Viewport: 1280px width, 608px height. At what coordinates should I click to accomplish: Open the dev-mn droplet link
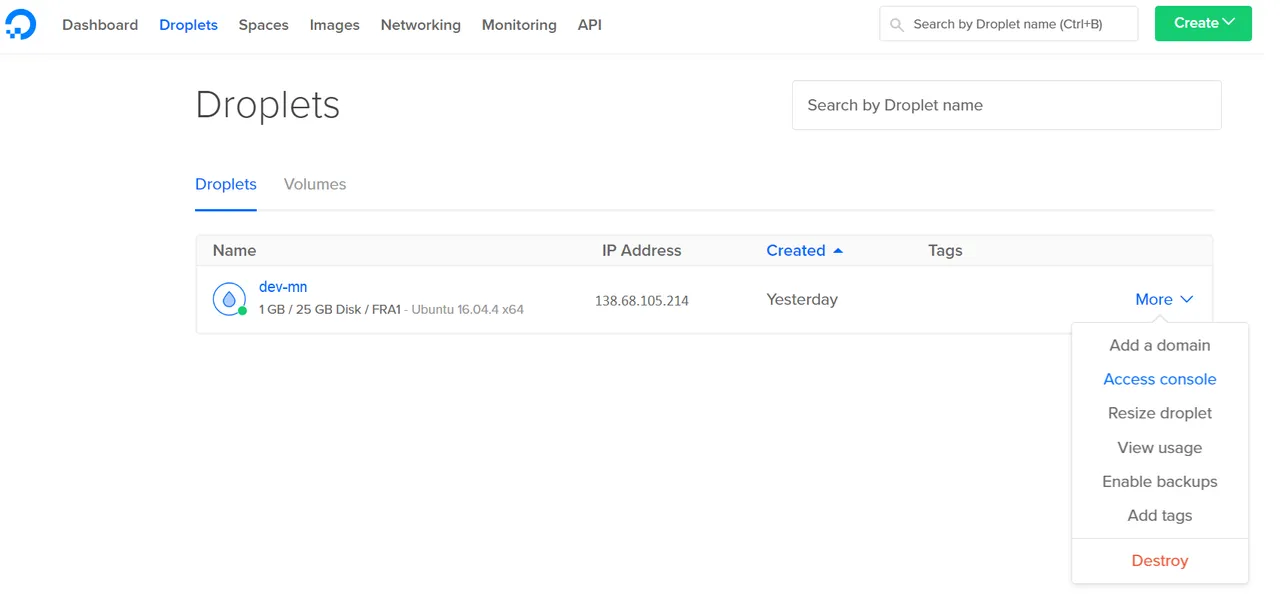click(x=283, y=287)
